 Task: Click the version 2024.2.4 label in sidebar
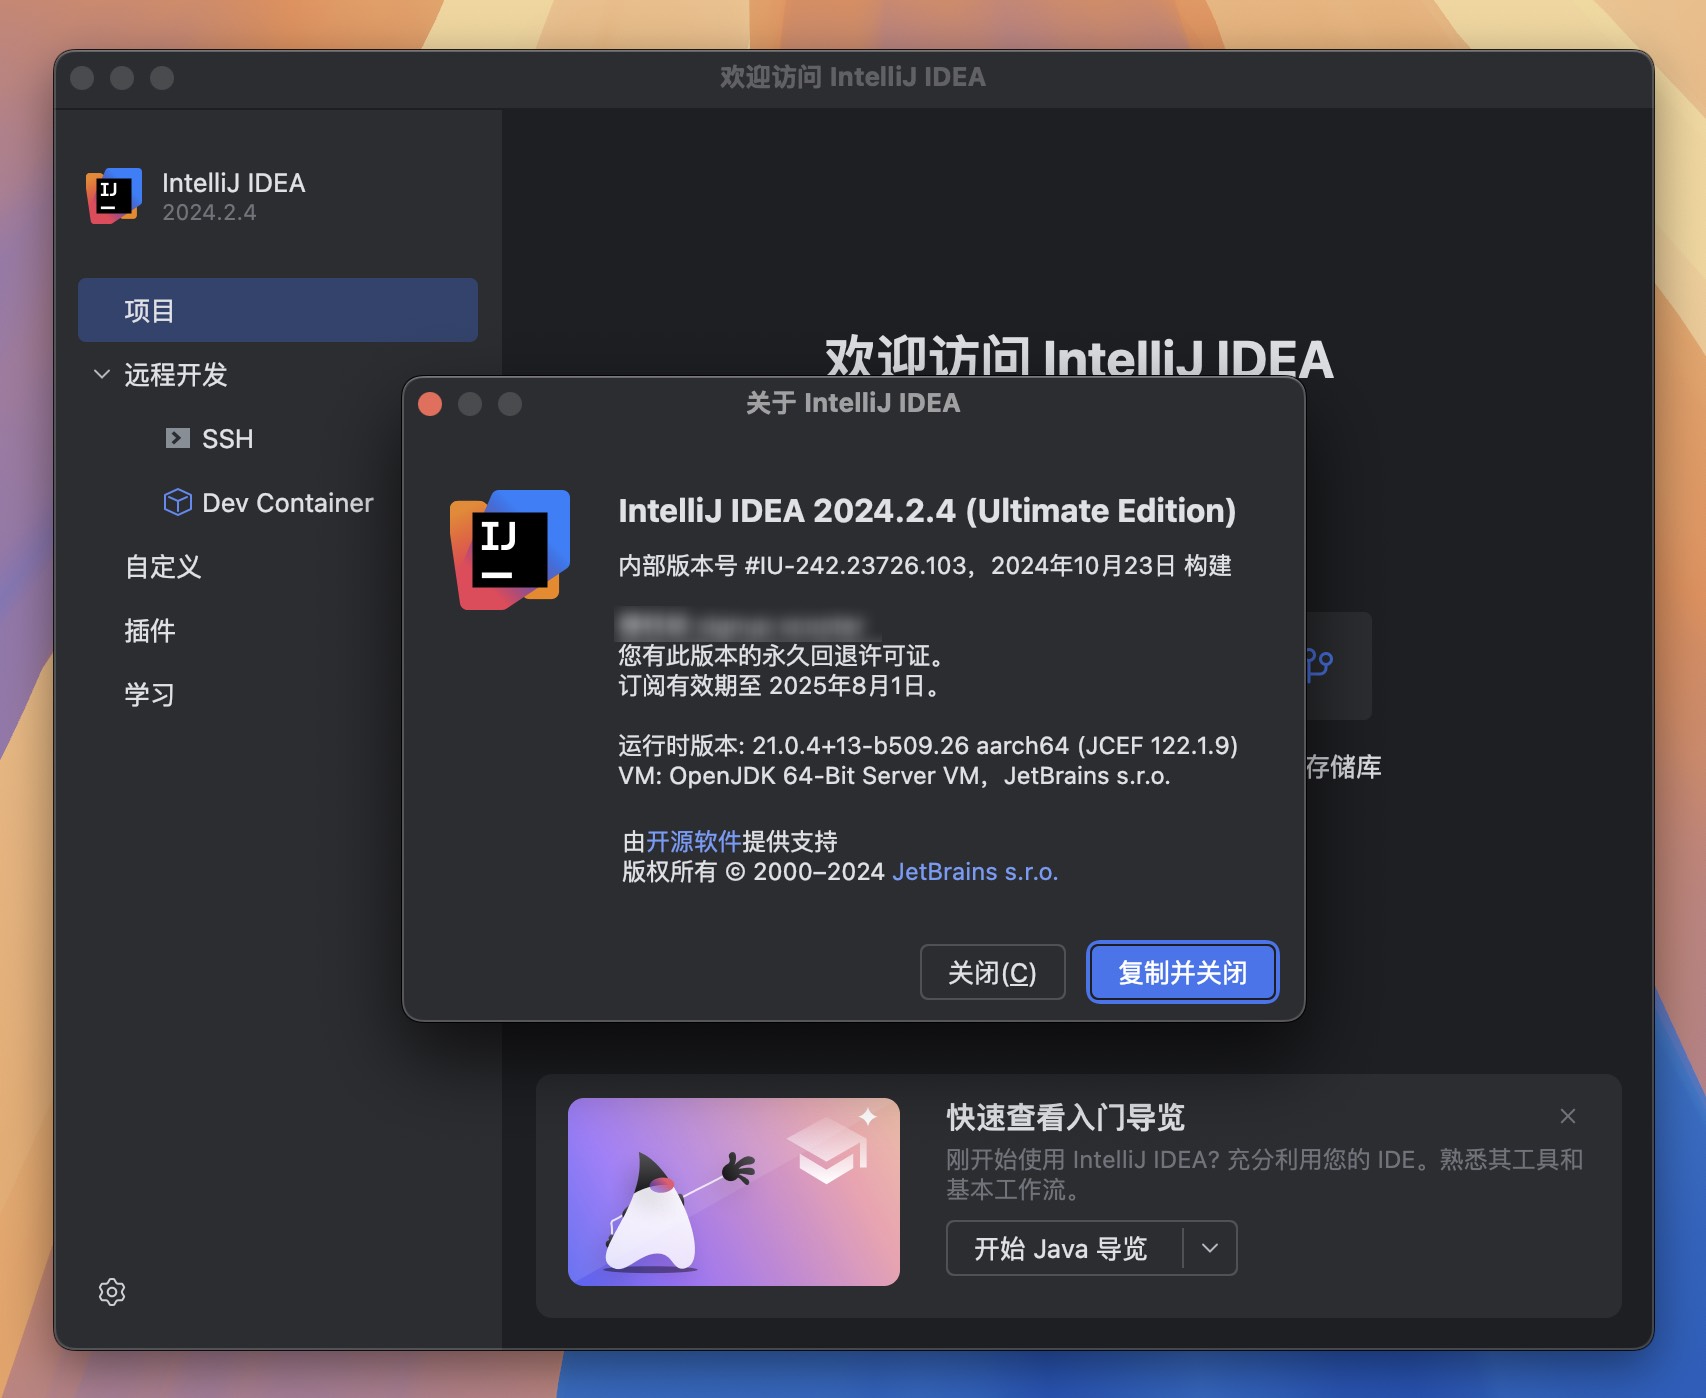pyautogui.click(x=209, y=212)
